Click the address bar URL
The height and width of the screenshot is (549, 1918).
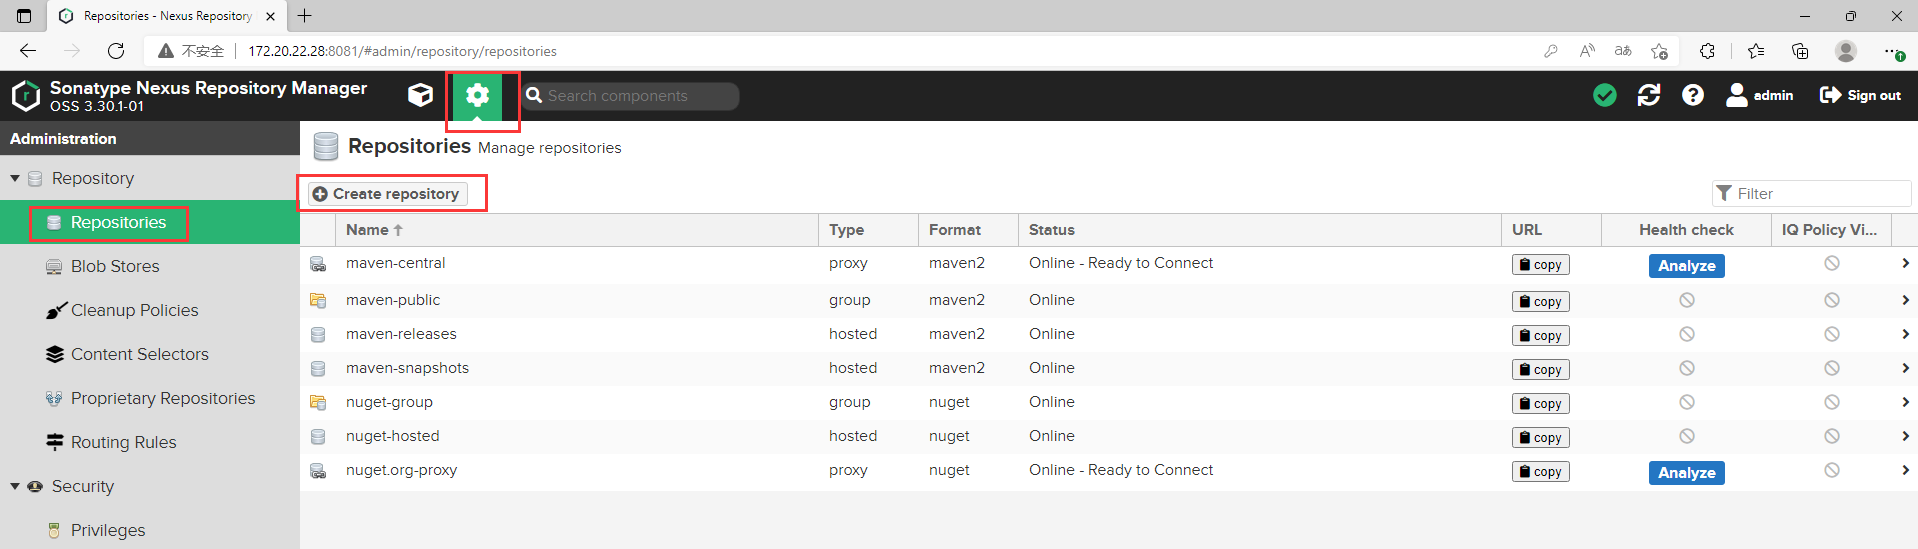click(x=402, y=51)
